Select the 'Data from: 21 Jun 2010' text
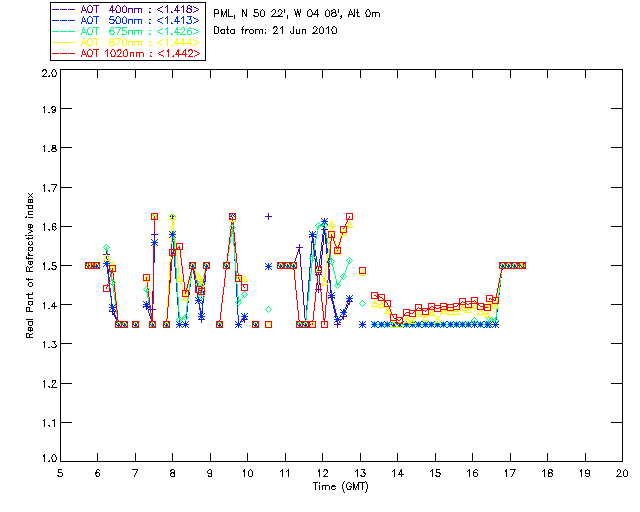Viewport: 640px width, 512px height. [275, 31]
